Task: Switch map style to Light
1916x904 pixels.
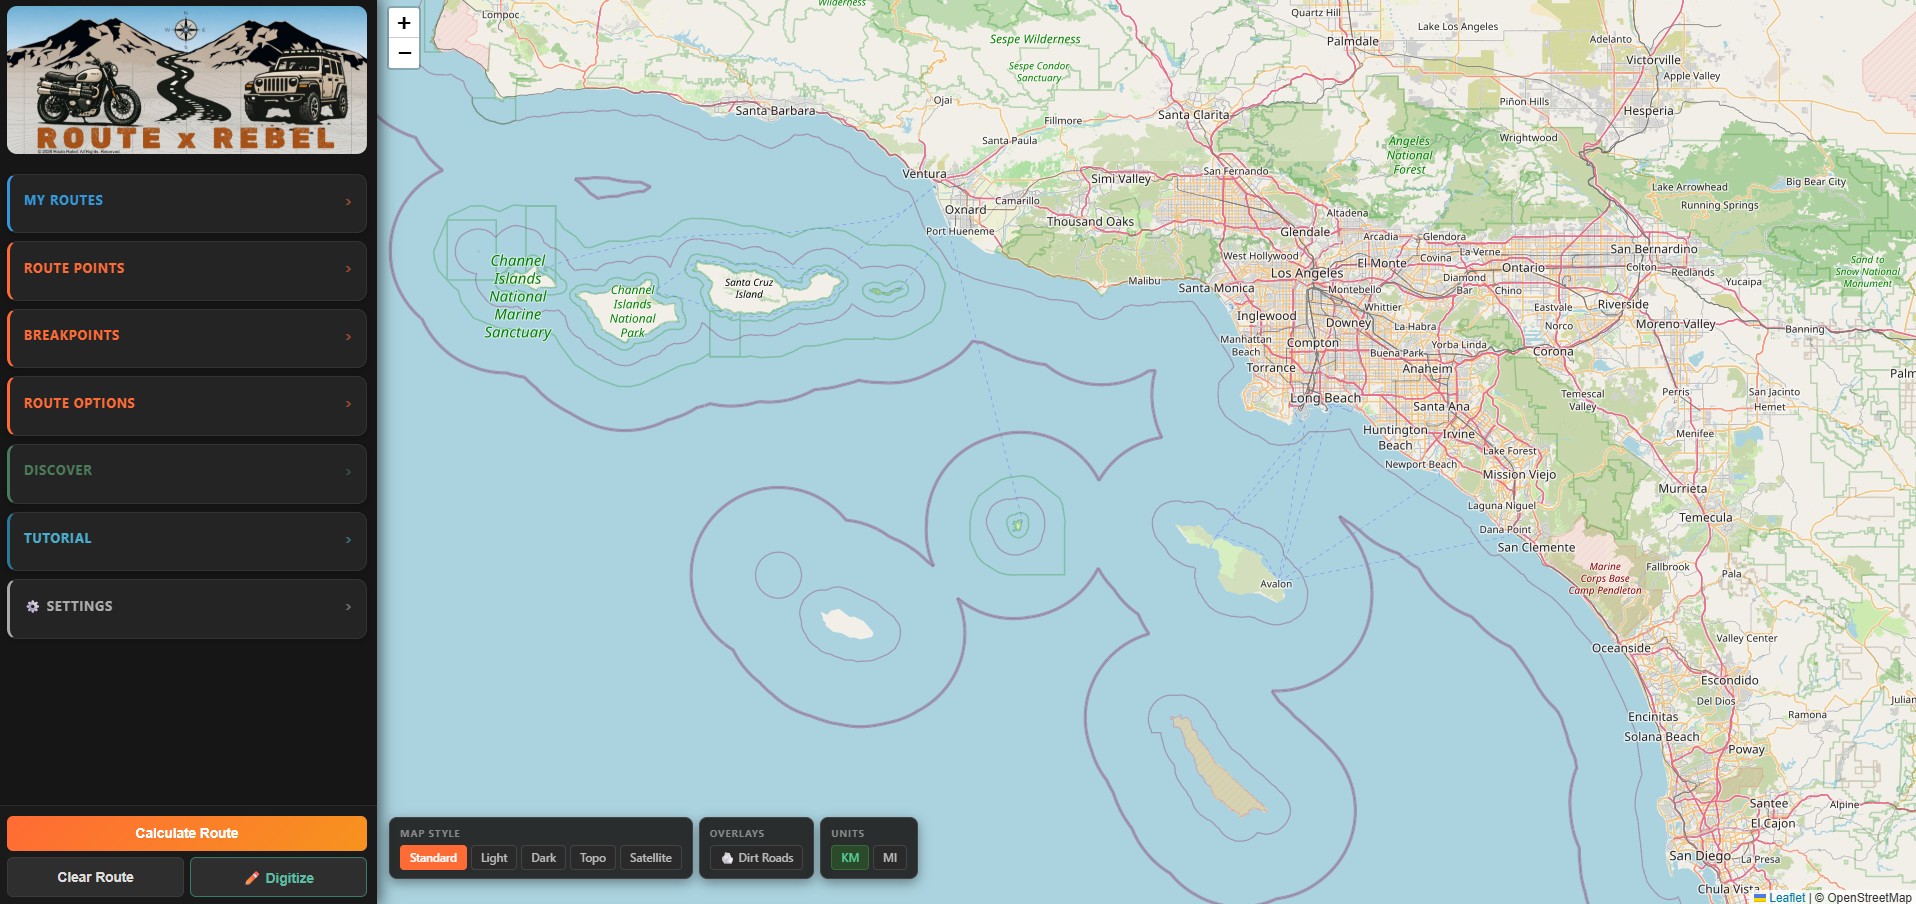Action: pyautogui.click(x=494, y=858)
